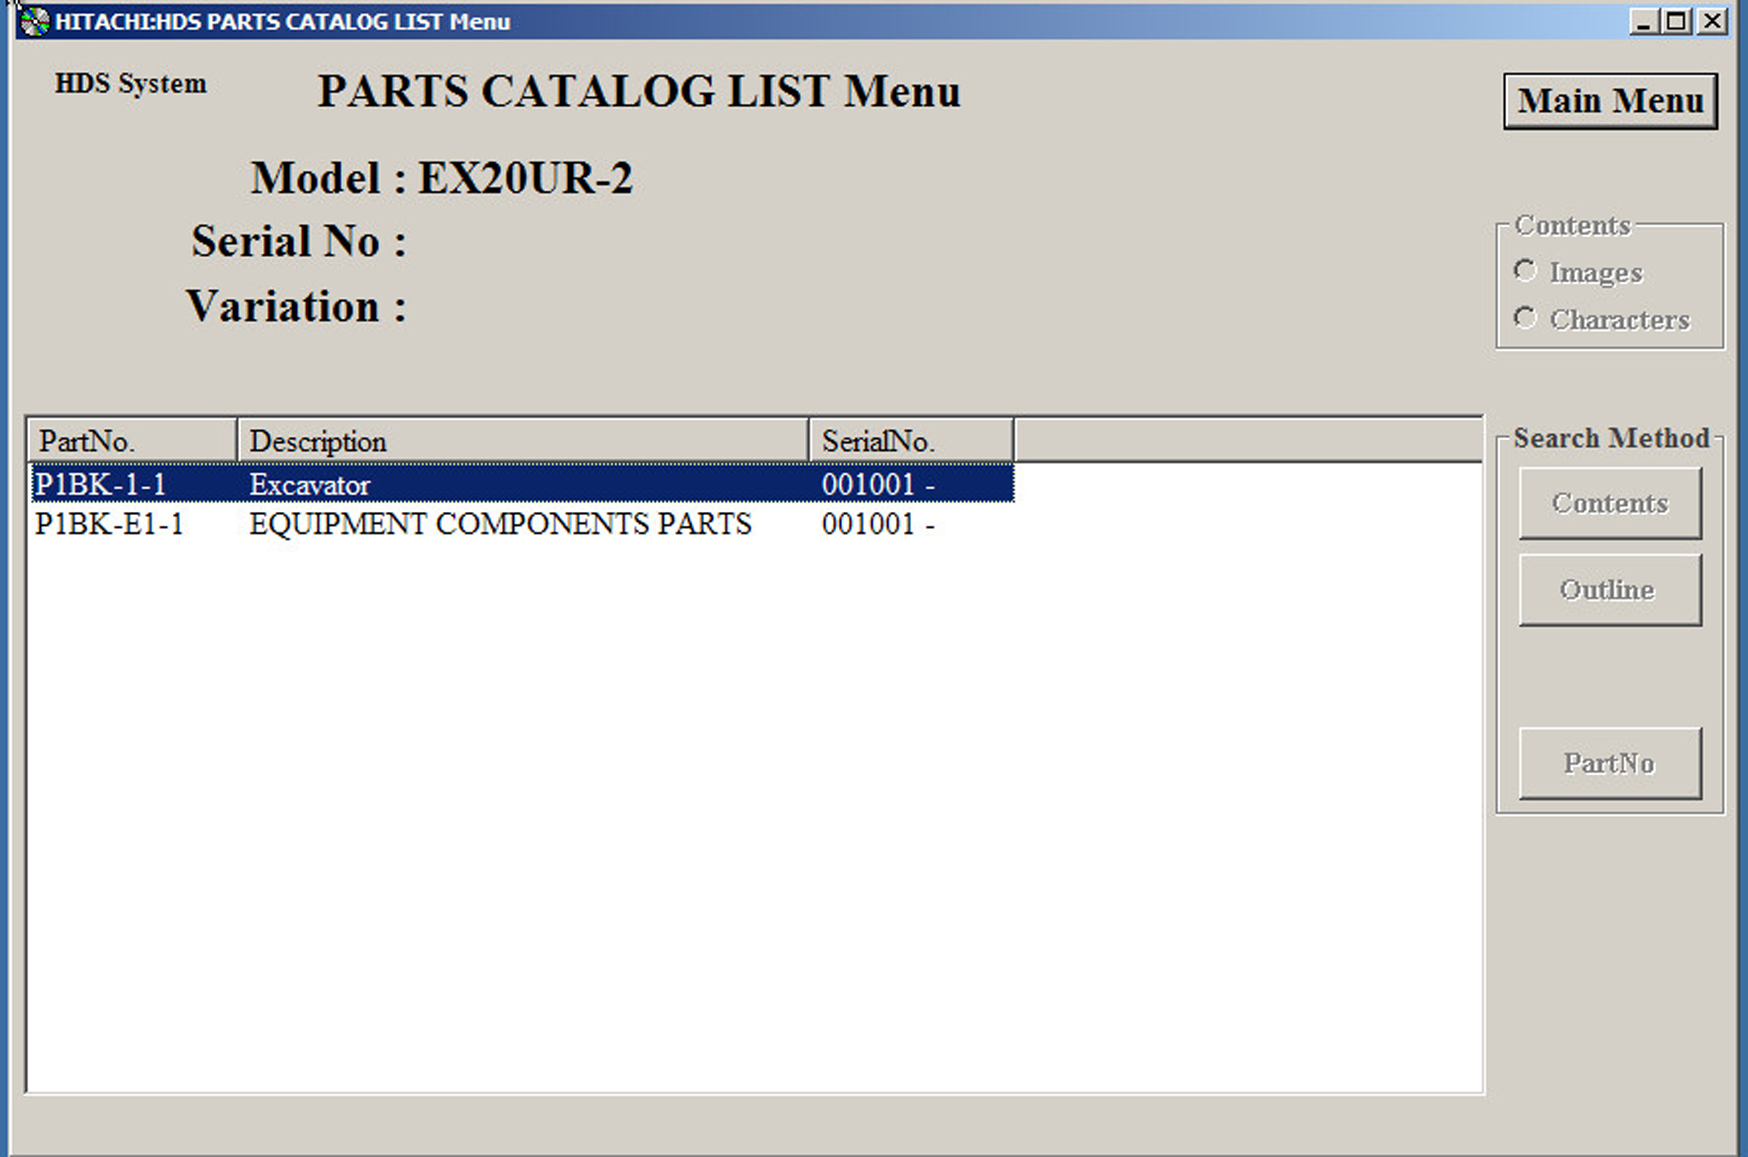
Task: Open the Outline search method
Action: pyautogui.click(x=1609, y=590)
